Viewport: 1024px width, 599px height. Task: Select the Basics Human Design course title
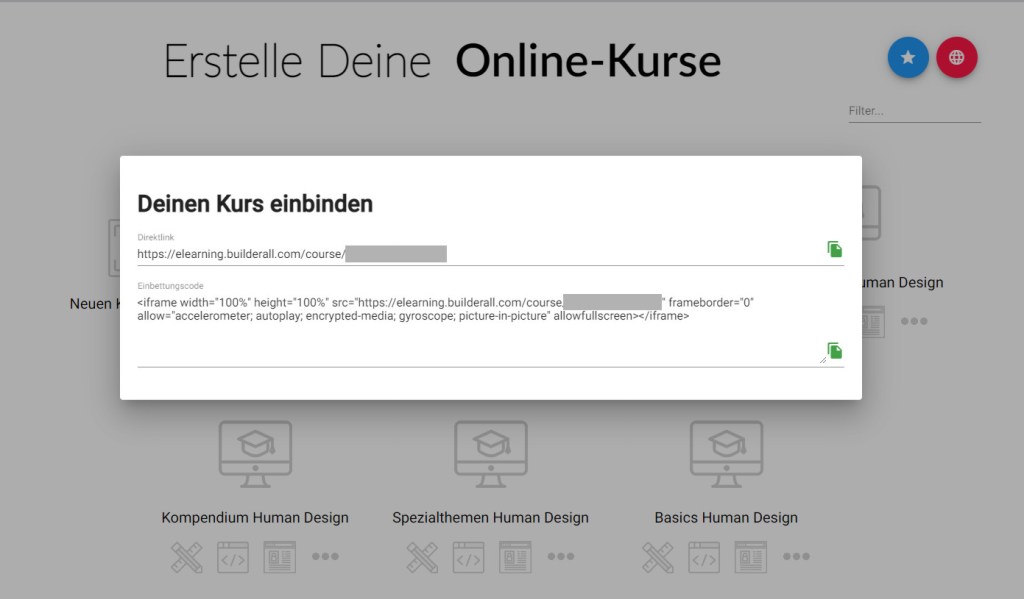[x=726, y=518]
